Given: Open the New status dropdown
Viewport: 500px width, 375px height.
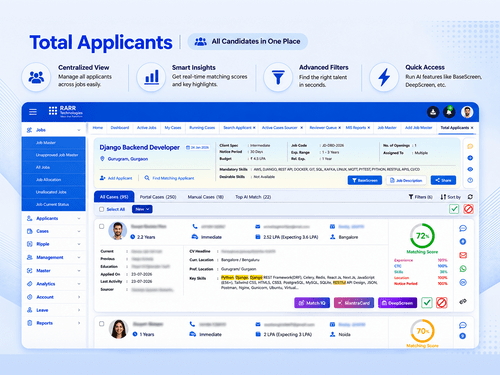Looking at the screenshot, I should click(x=142, y=209).
